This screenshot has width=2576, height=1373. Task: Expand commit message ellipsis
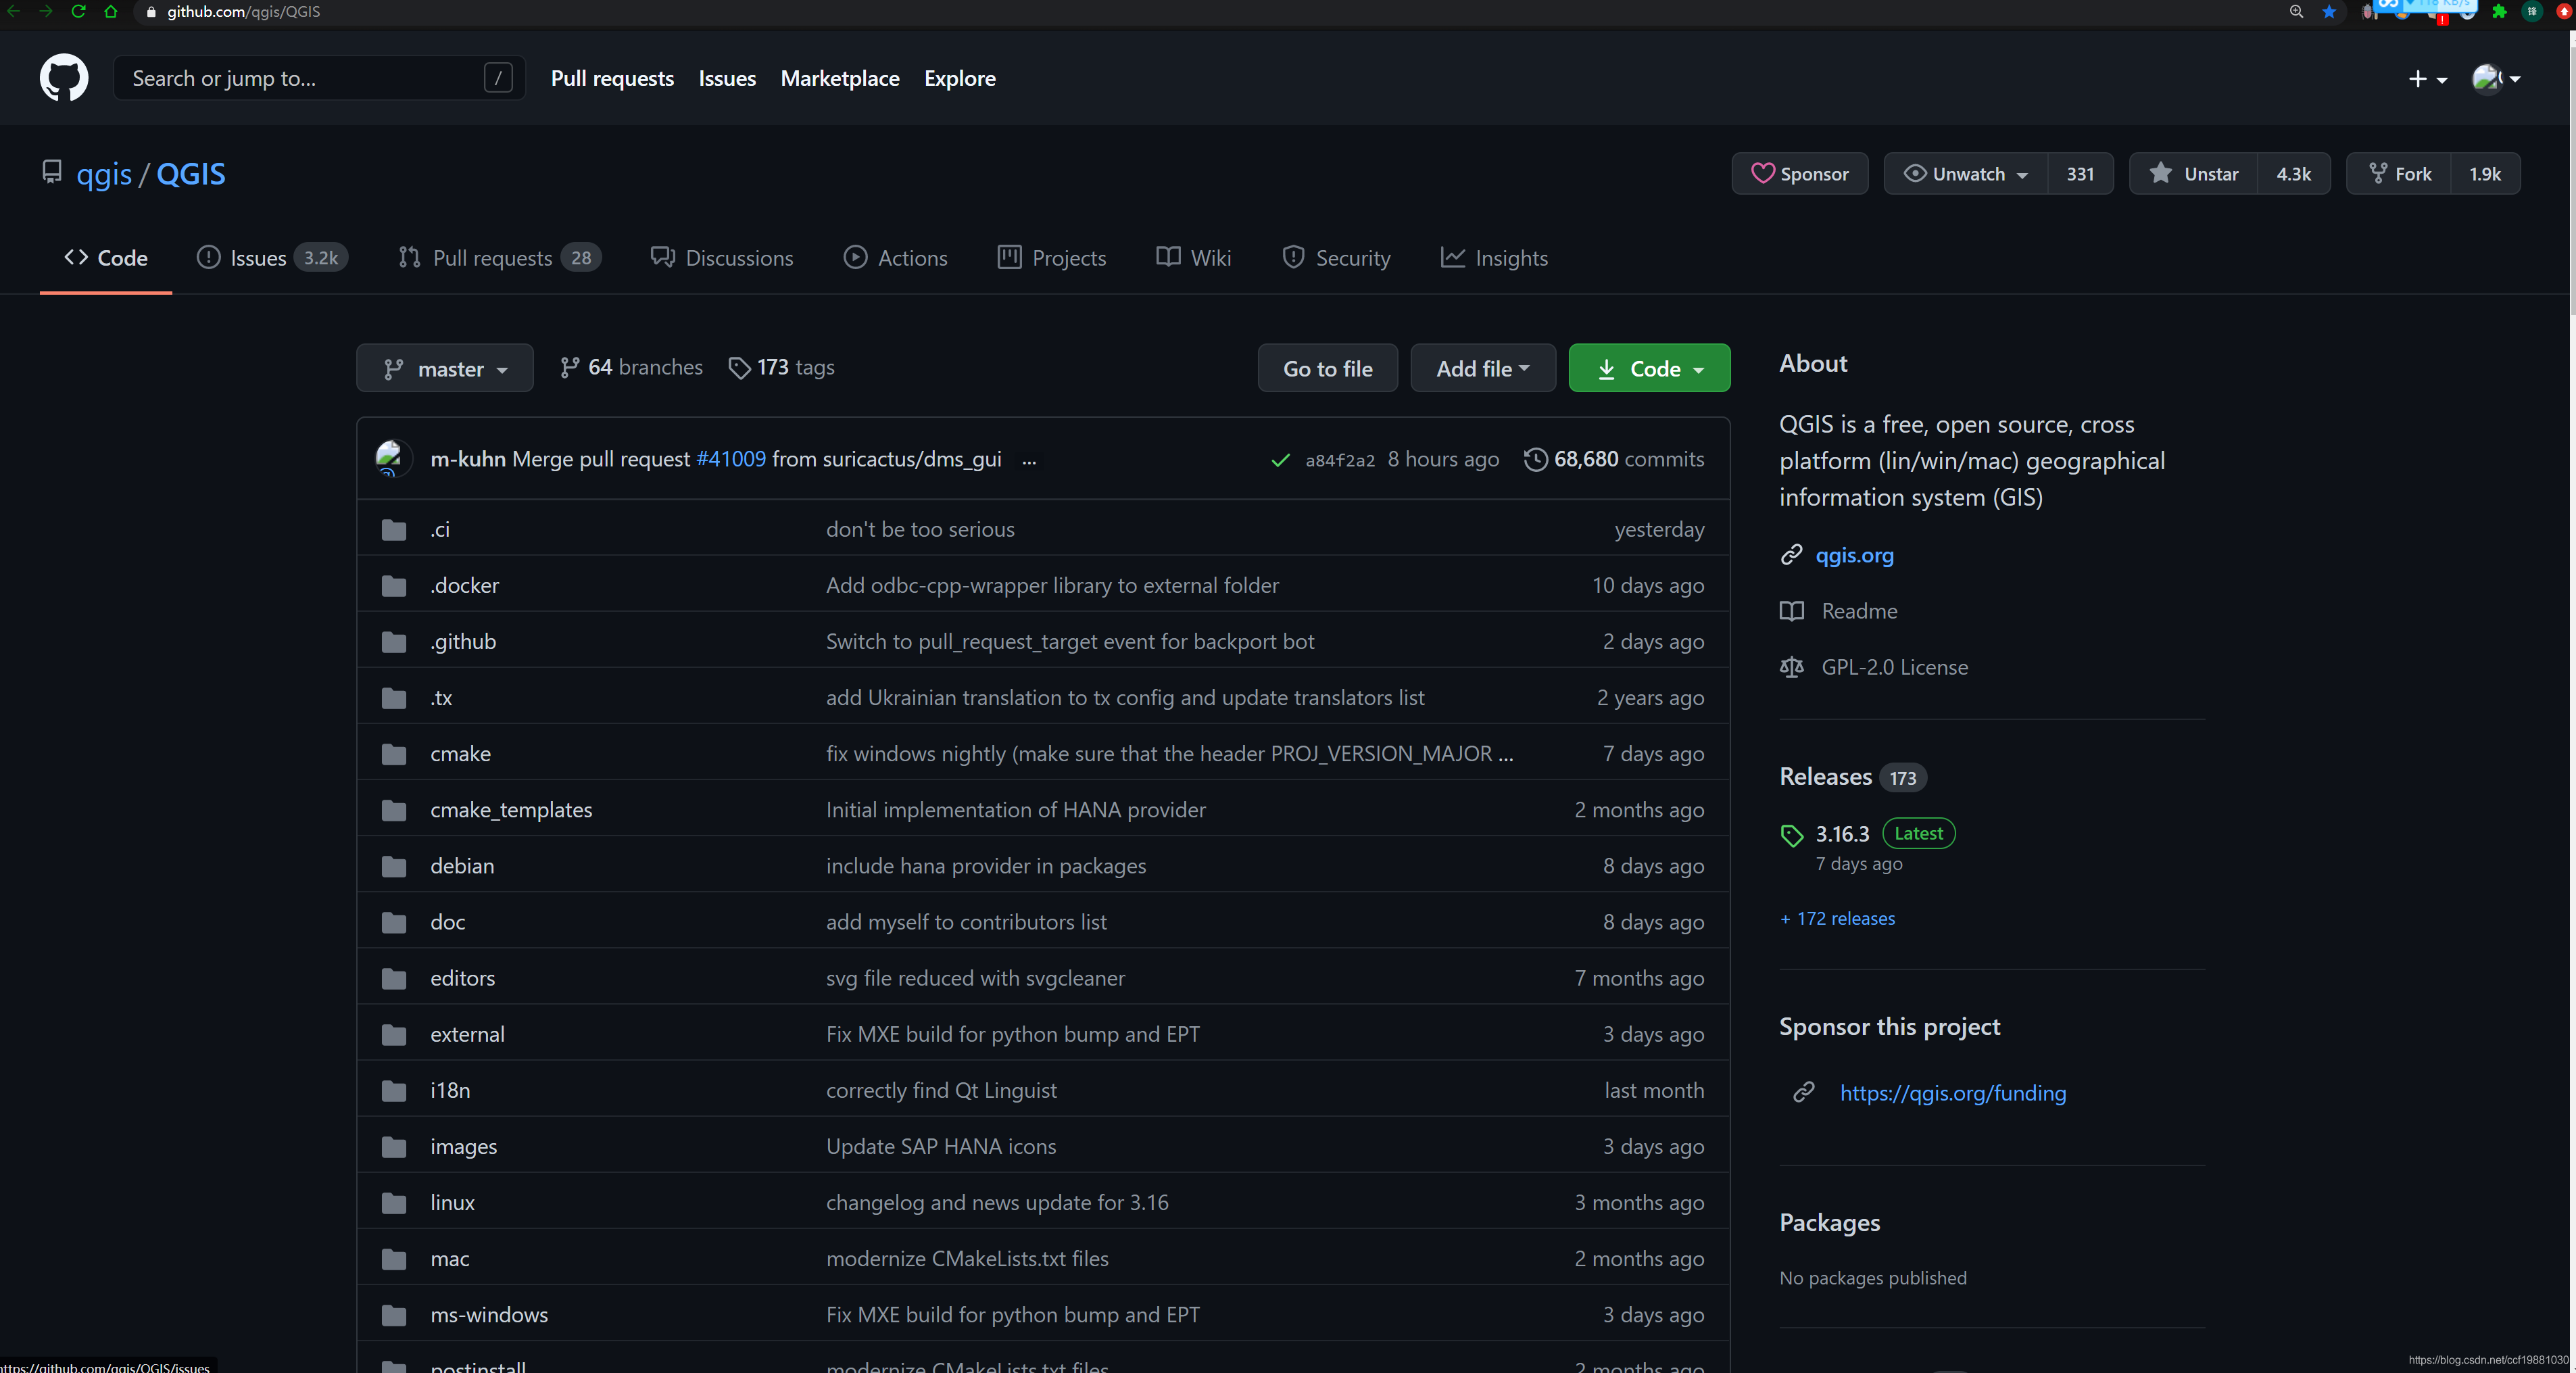click(x=1029, y=460)
